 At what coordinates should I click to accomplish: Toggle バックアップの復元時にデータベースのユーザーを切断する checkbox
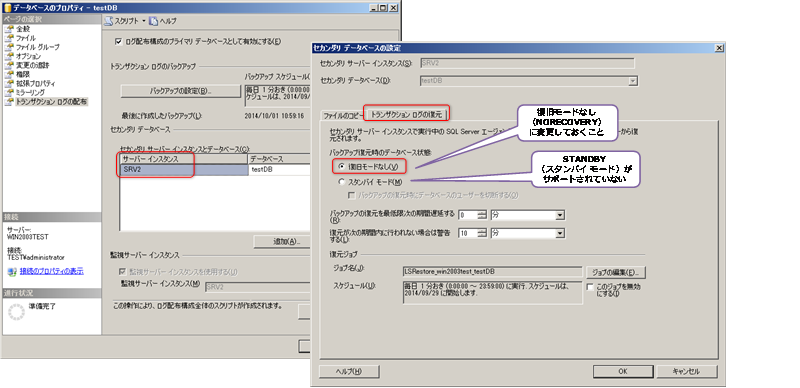[352, 195]
